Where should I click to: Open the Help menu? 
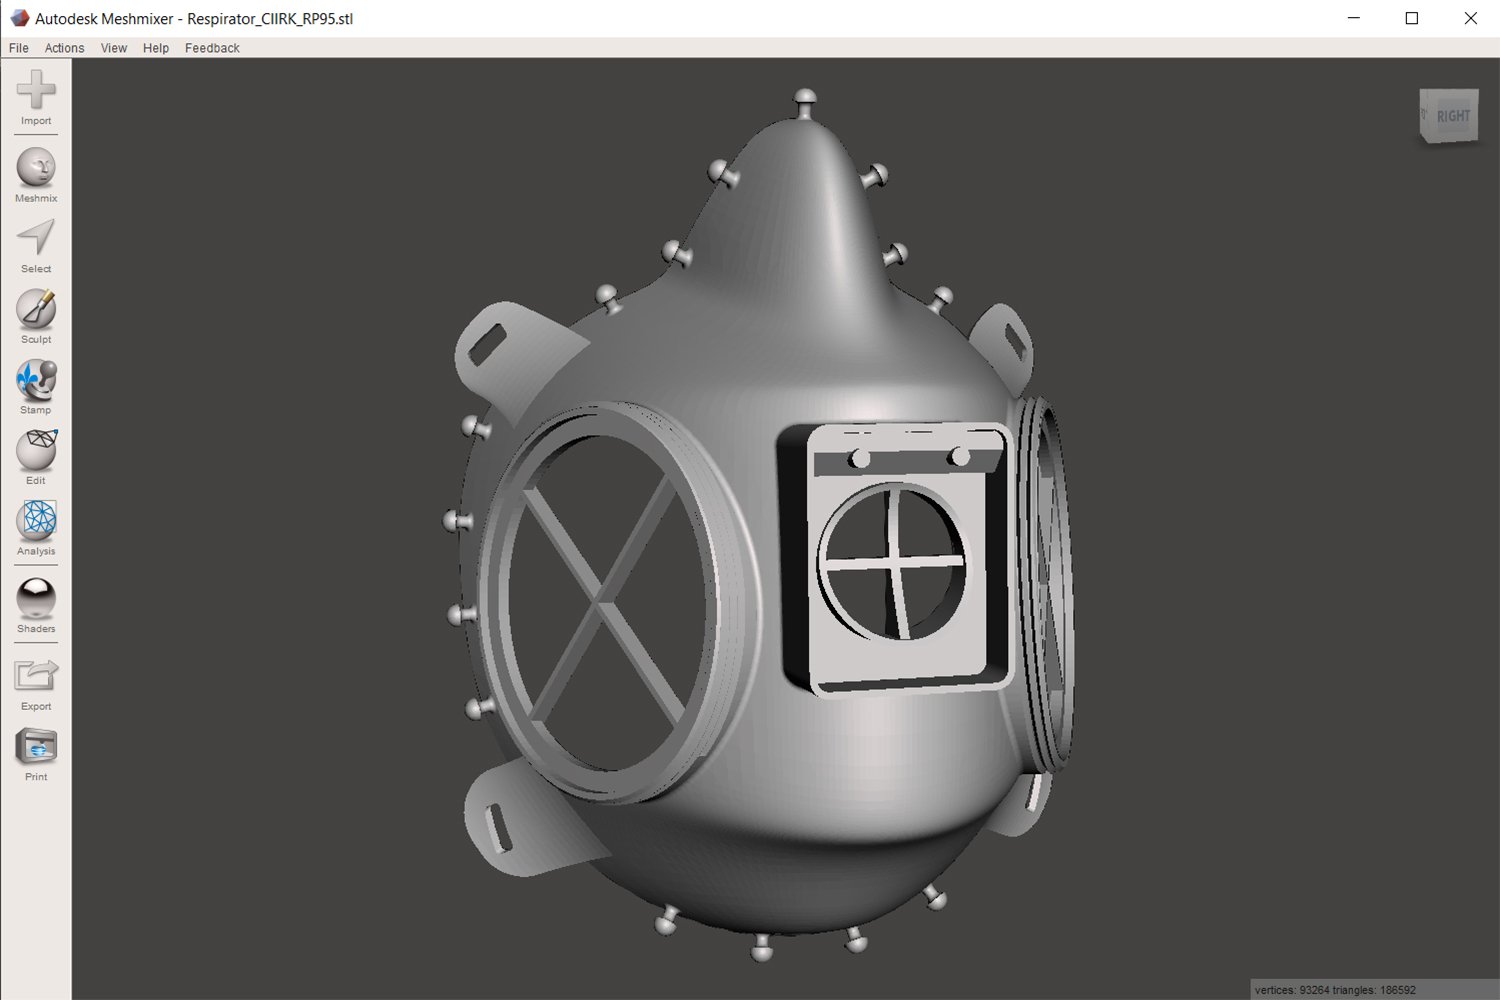(x=156, y=48)
